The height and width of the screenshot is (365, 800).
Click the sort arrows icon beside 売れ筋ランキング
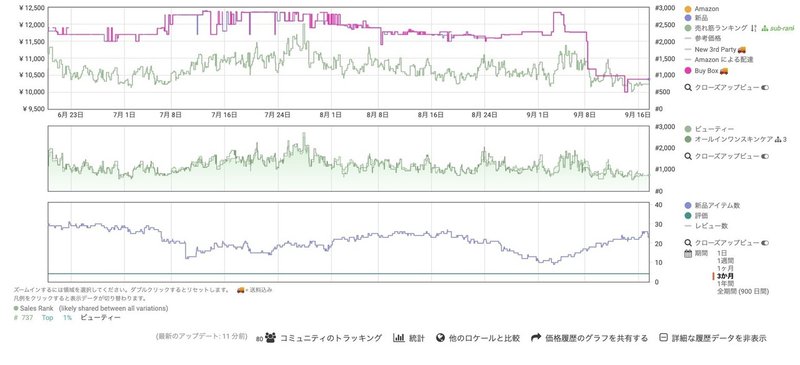[x=754, y=28]
